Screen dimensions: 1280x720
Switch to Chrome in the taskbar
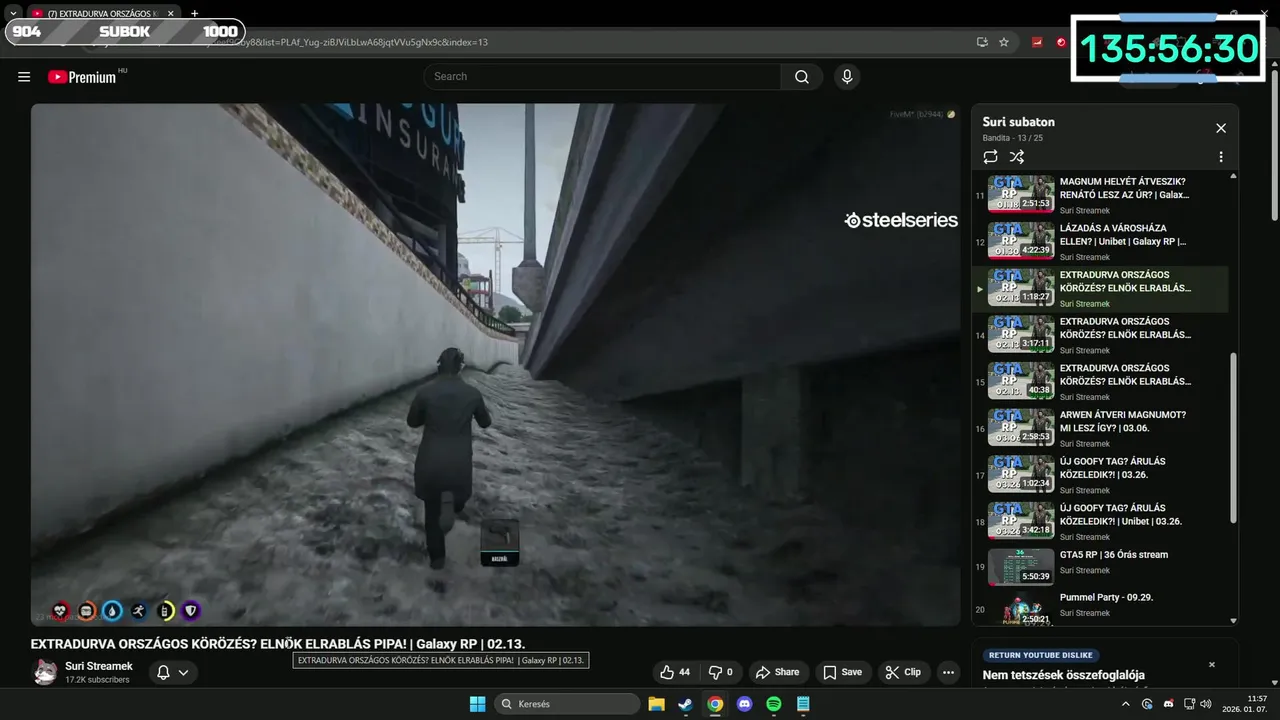(x=715, y=704)
